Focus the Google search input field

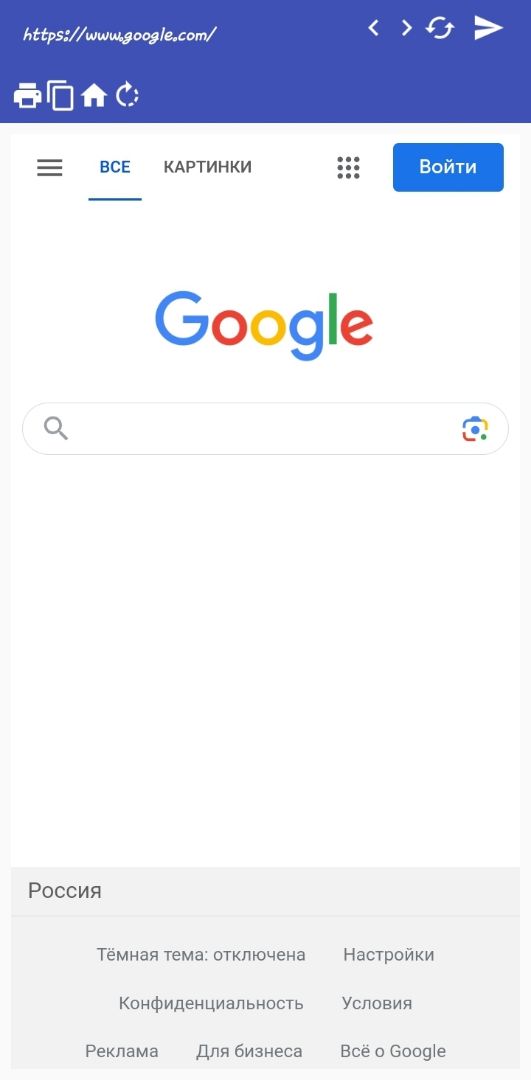265,428
